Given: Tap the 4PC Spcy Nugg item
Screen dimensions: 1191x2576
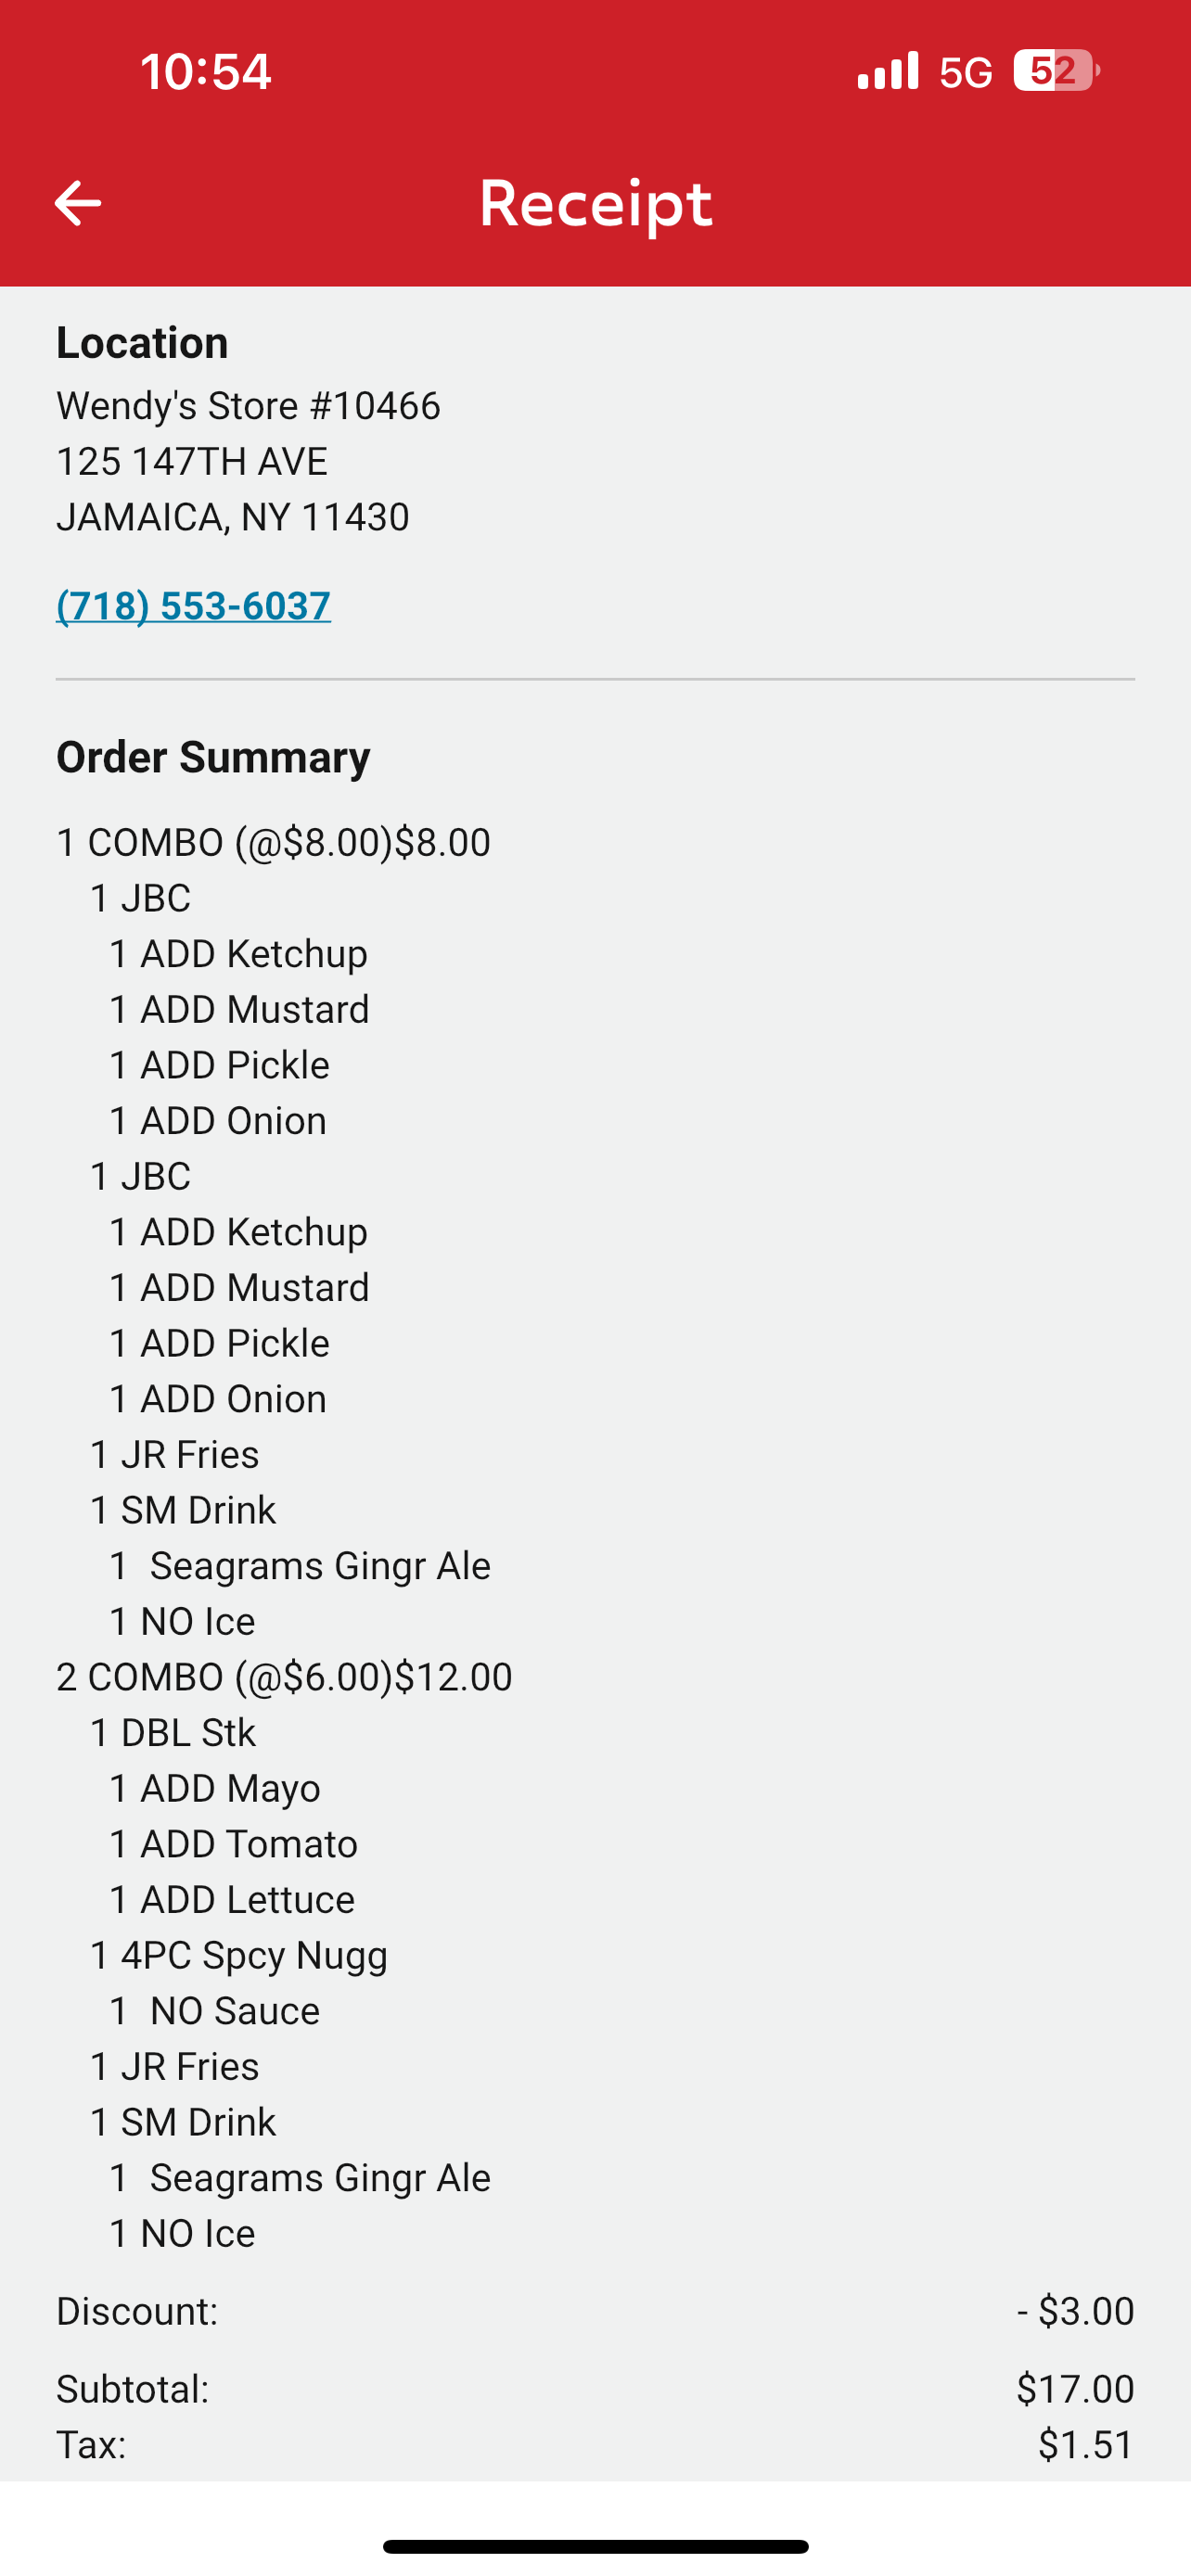Looking at the screenshot, I should pos(239,1955).
